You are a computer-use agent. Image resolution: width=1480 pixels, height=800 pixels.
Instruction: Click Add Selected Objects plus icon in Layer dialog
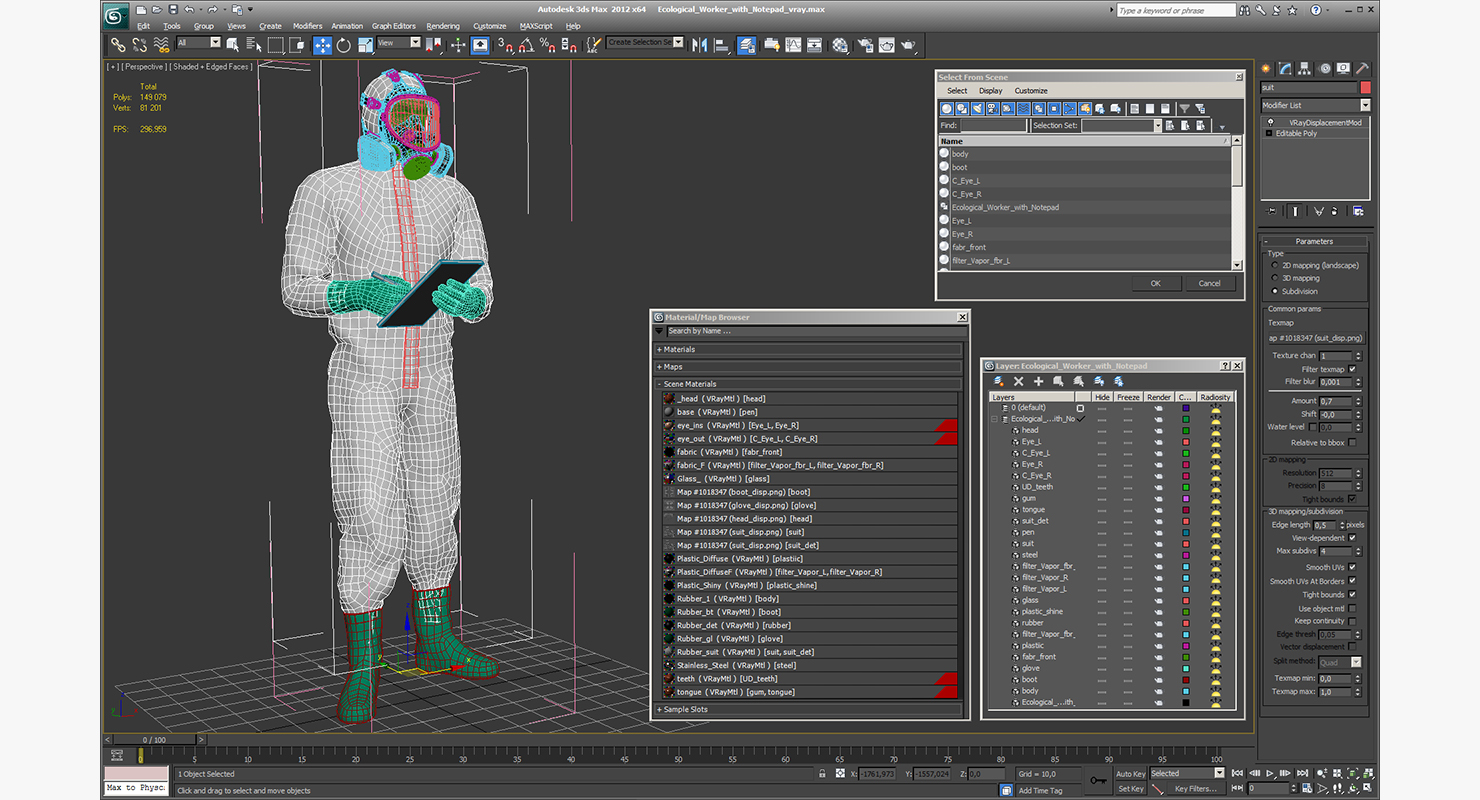pyautogui.click(x=1038, y=381)
